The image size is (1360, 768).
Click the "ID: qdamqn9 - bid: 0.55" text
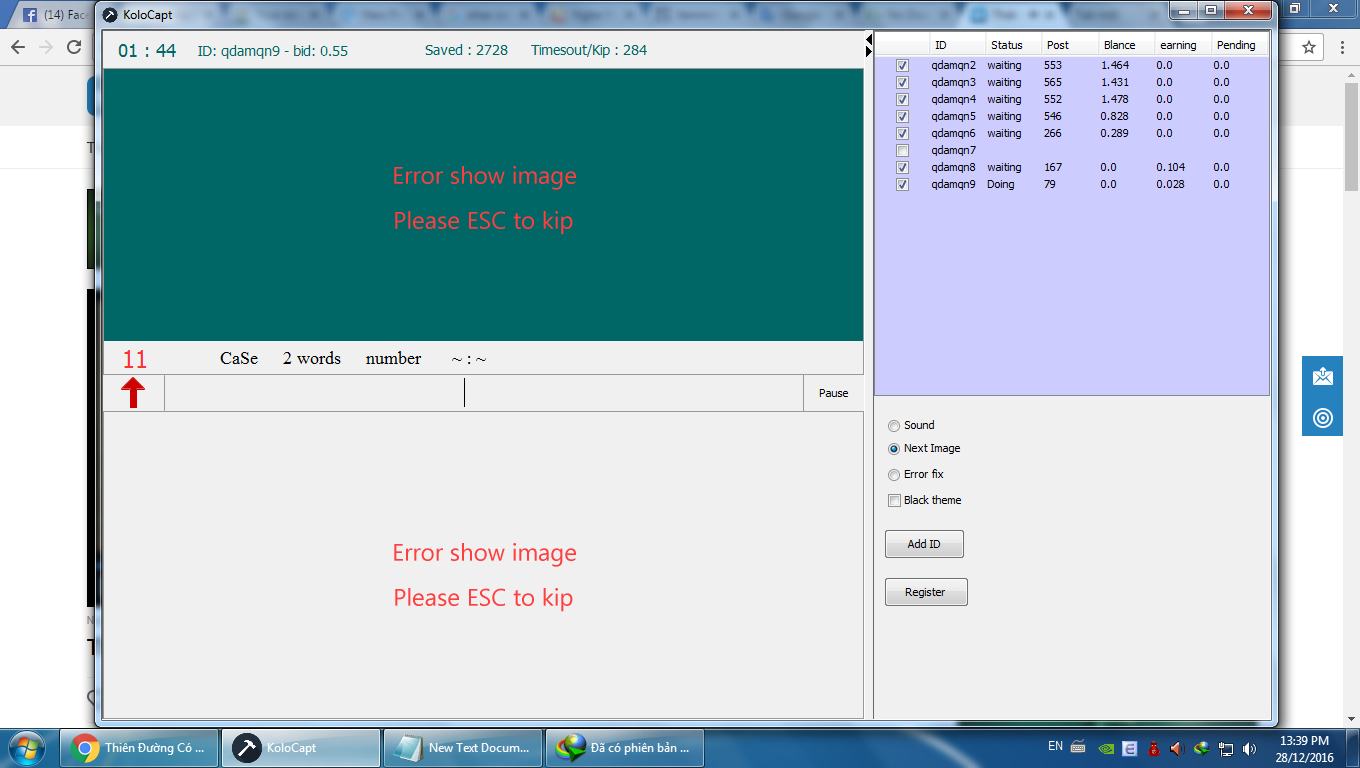273,51
